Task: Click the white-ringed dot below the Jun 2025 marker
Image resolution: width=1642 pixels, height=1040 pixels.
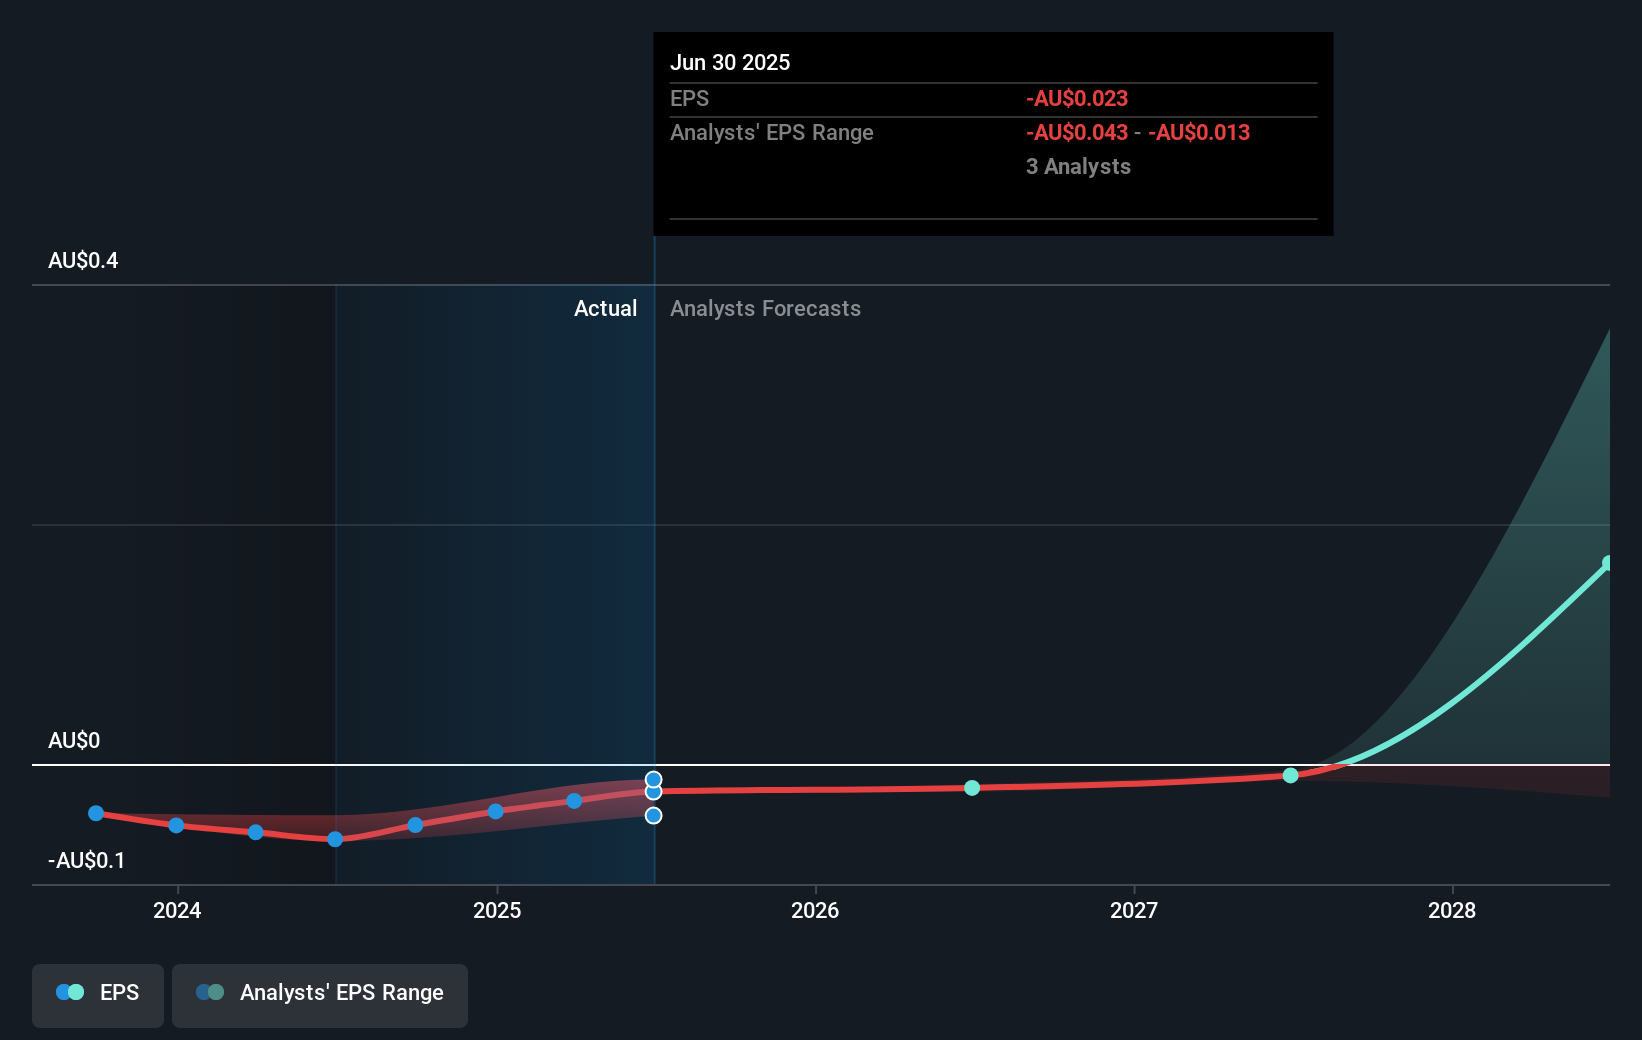Action: click(x=654, y=815)
